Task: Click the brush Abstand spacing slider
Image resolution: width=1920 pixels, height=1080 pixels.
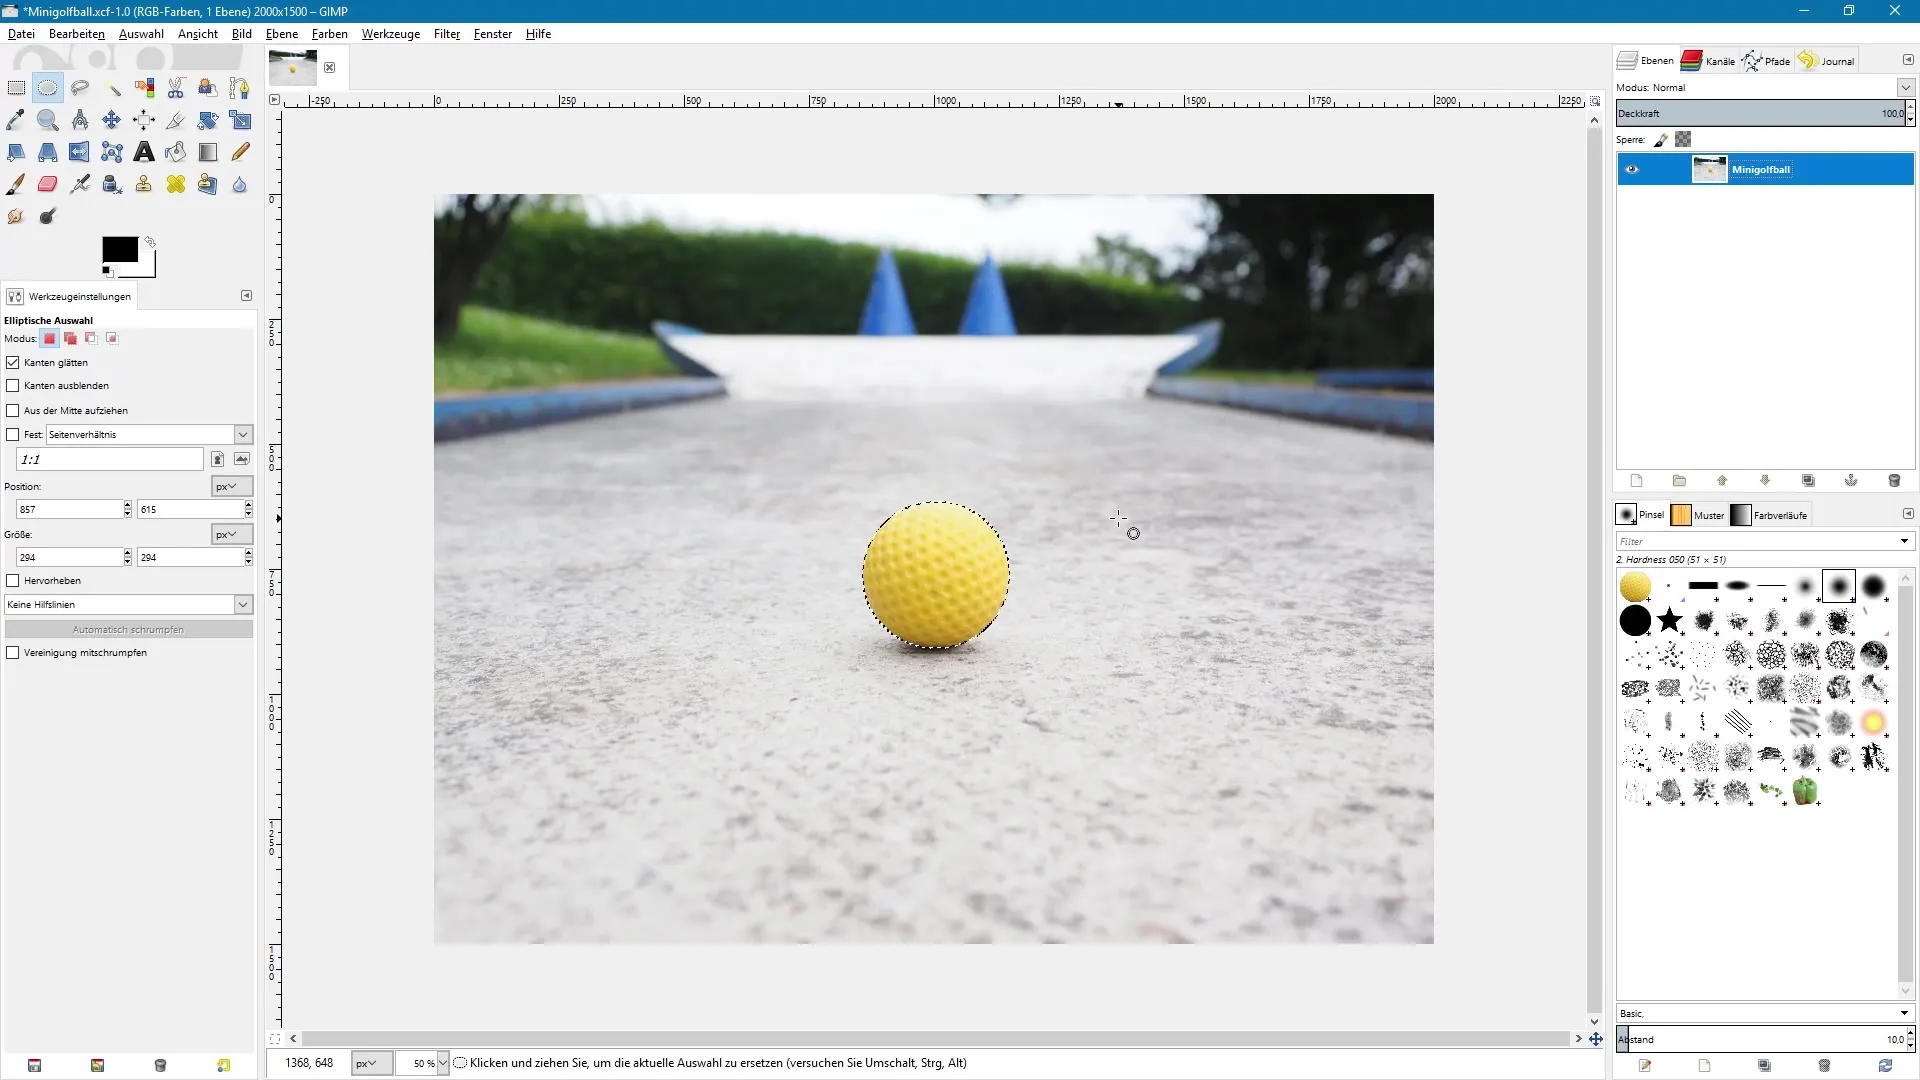Action: click(1760, 1039)
